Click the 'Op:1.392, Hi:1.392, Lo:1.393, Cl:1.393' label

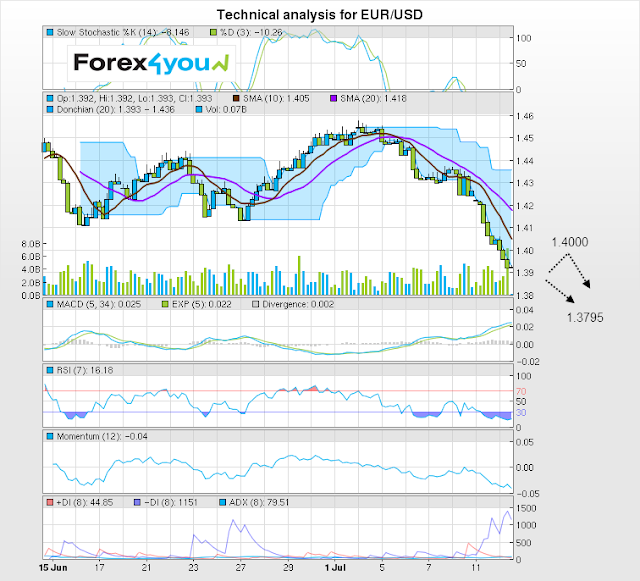pos(134,98)
